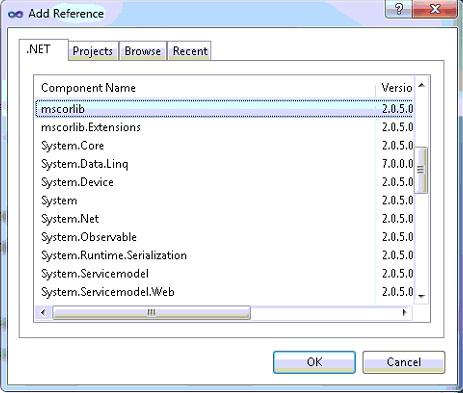
Task: Confirm with the OK button
Action: (x=314, y=362)
